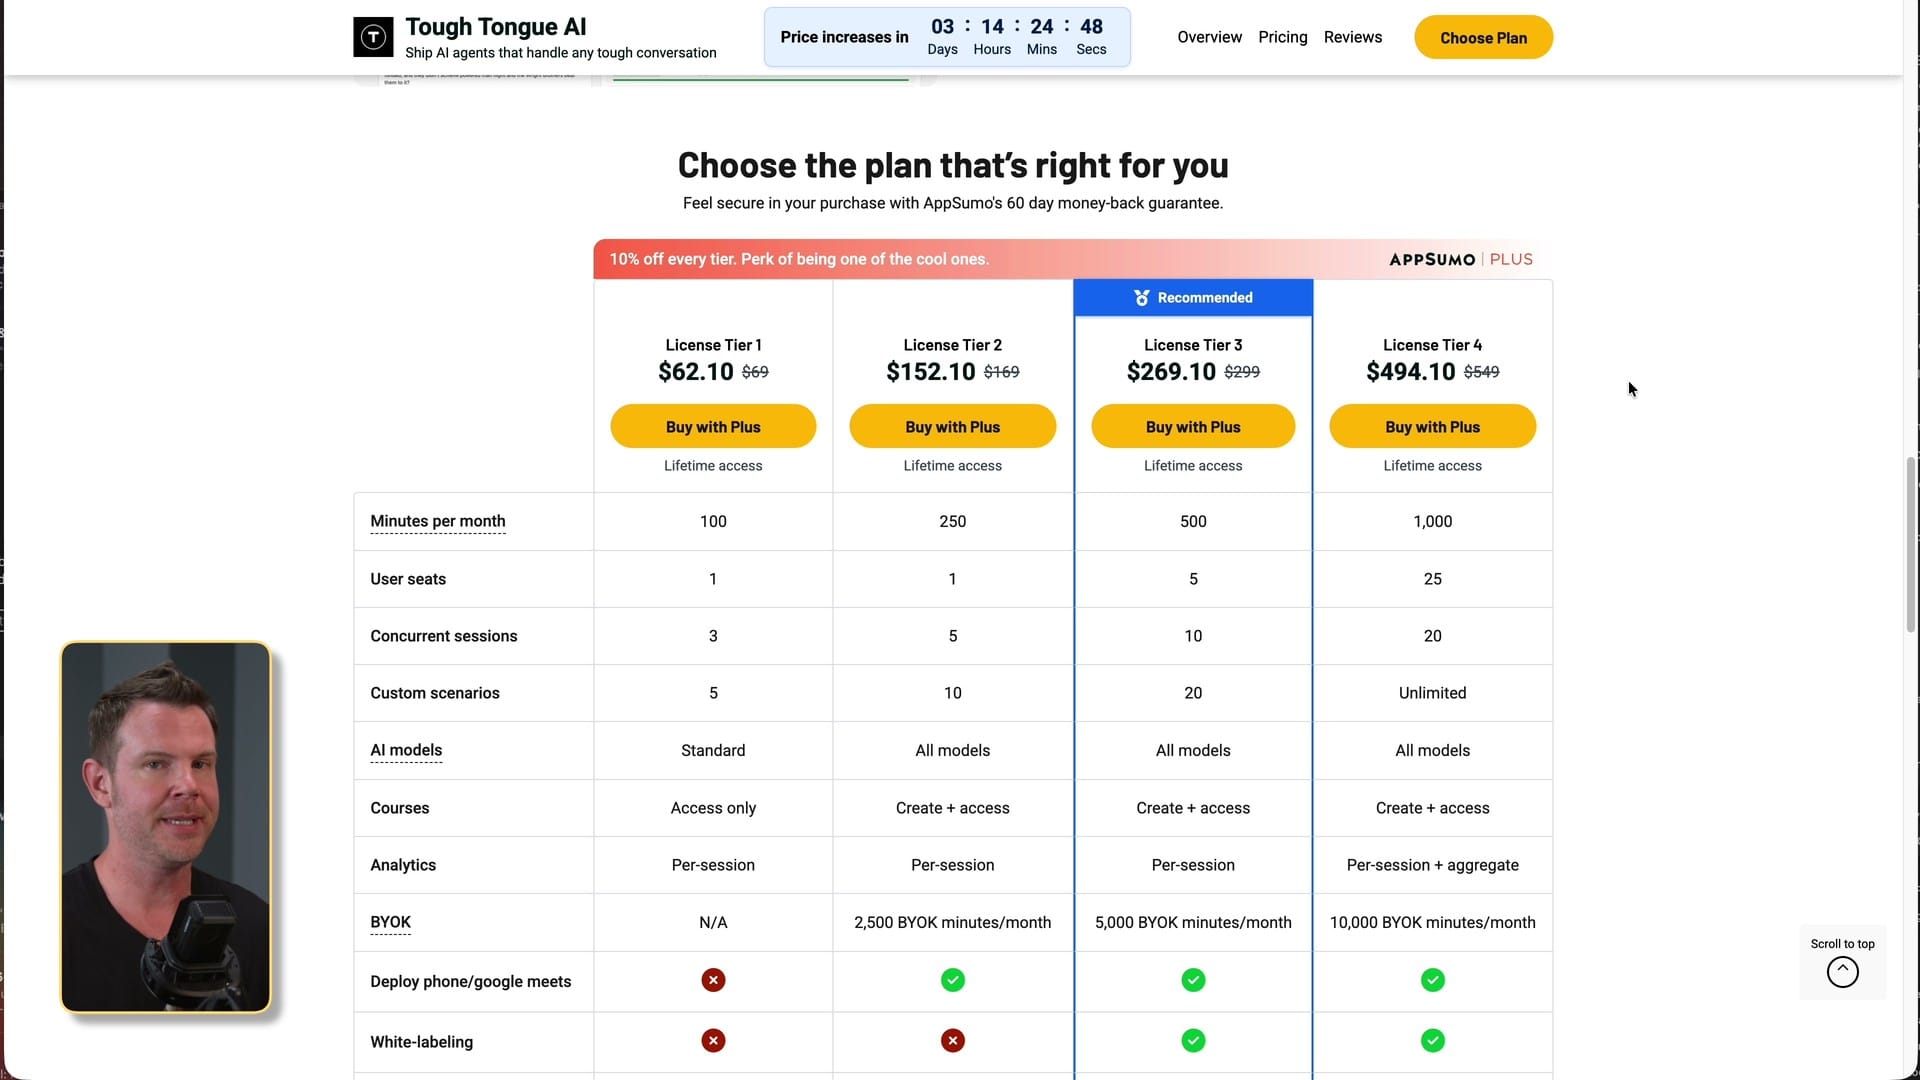Screen dimensions: 1920x1080
Task: Buy License Tier 1 with Plus
Action: pyautogui.click(x=713, y=426)
